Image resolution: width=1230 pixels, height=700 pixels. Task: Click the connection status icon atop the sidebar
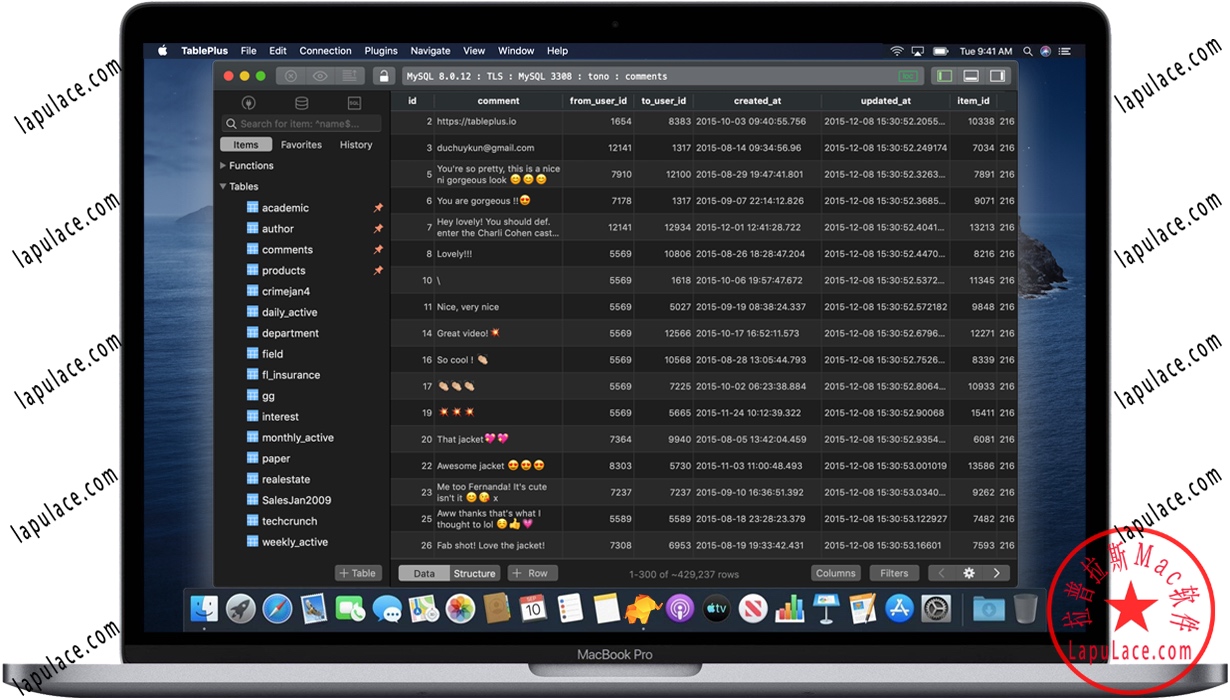(248, 102)
